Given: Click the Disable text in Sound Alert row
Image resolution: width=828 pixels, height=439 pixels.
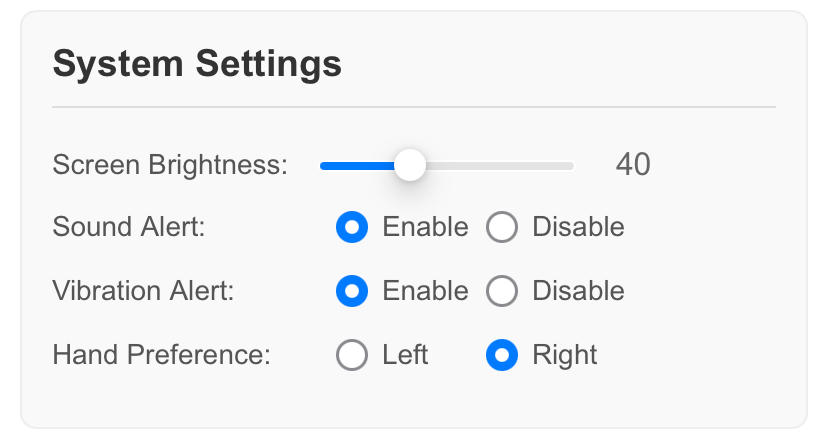Looking at the screenshot, I should tap(578, 227).
